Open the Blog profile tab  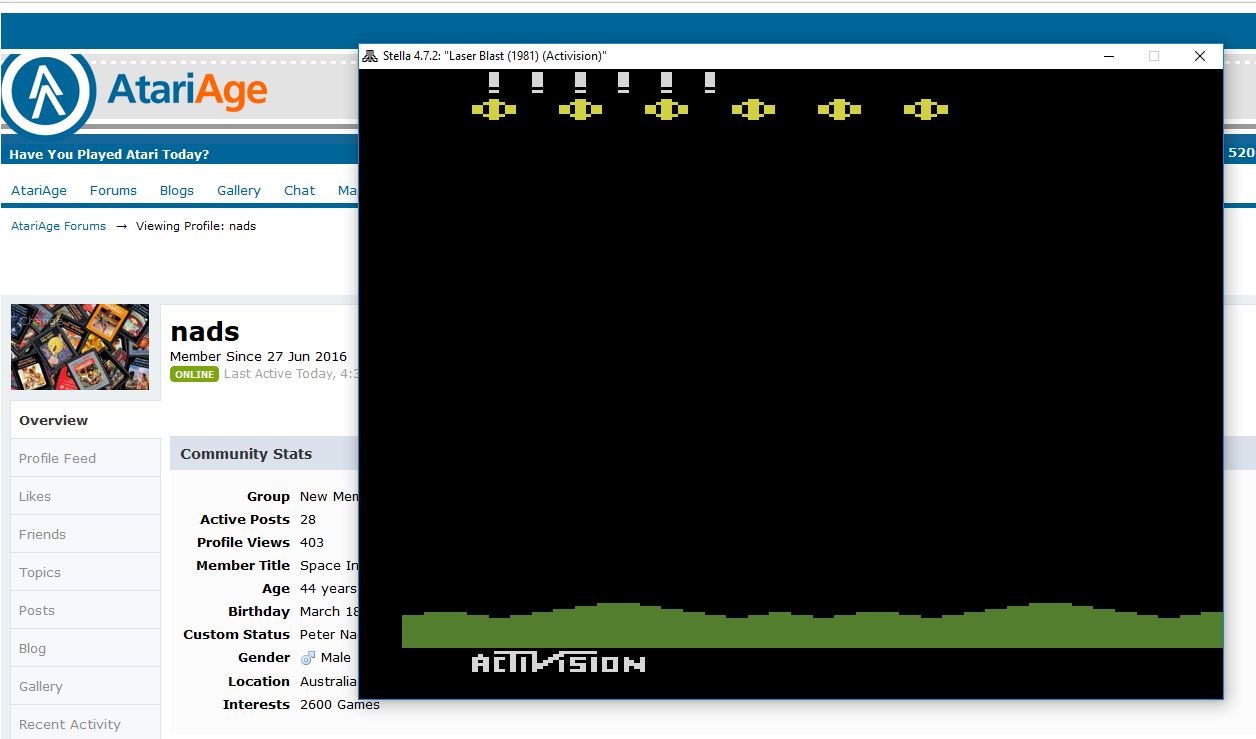click(86, 648)
